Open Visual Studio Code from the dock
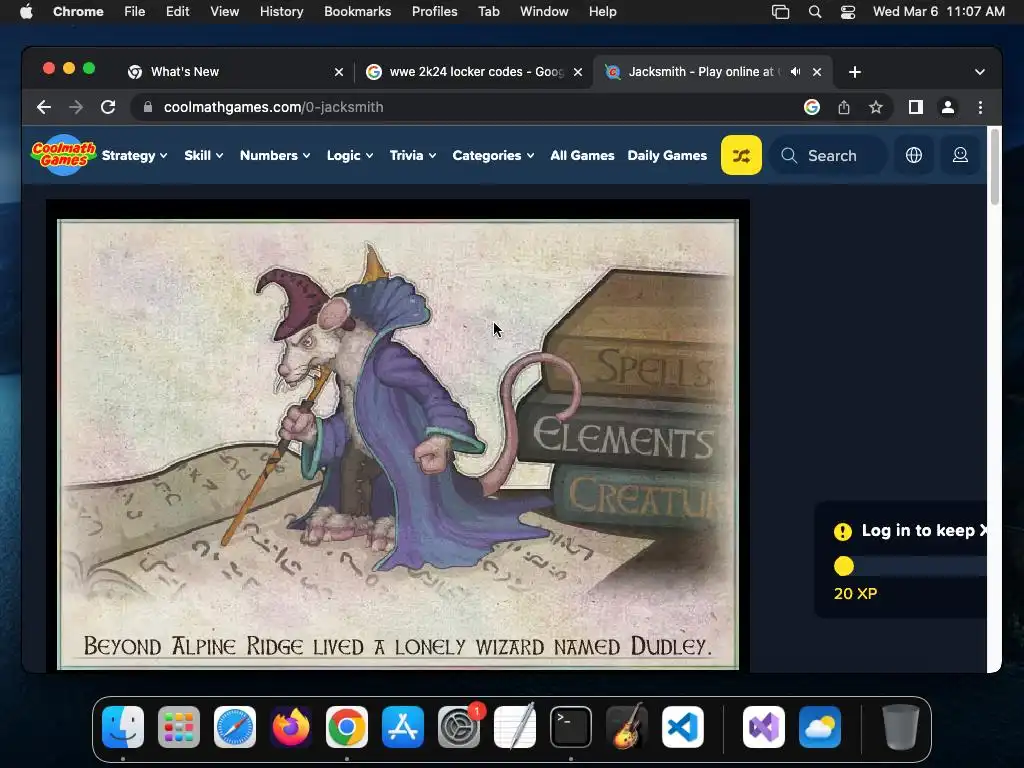 click(x=683, y=727)
